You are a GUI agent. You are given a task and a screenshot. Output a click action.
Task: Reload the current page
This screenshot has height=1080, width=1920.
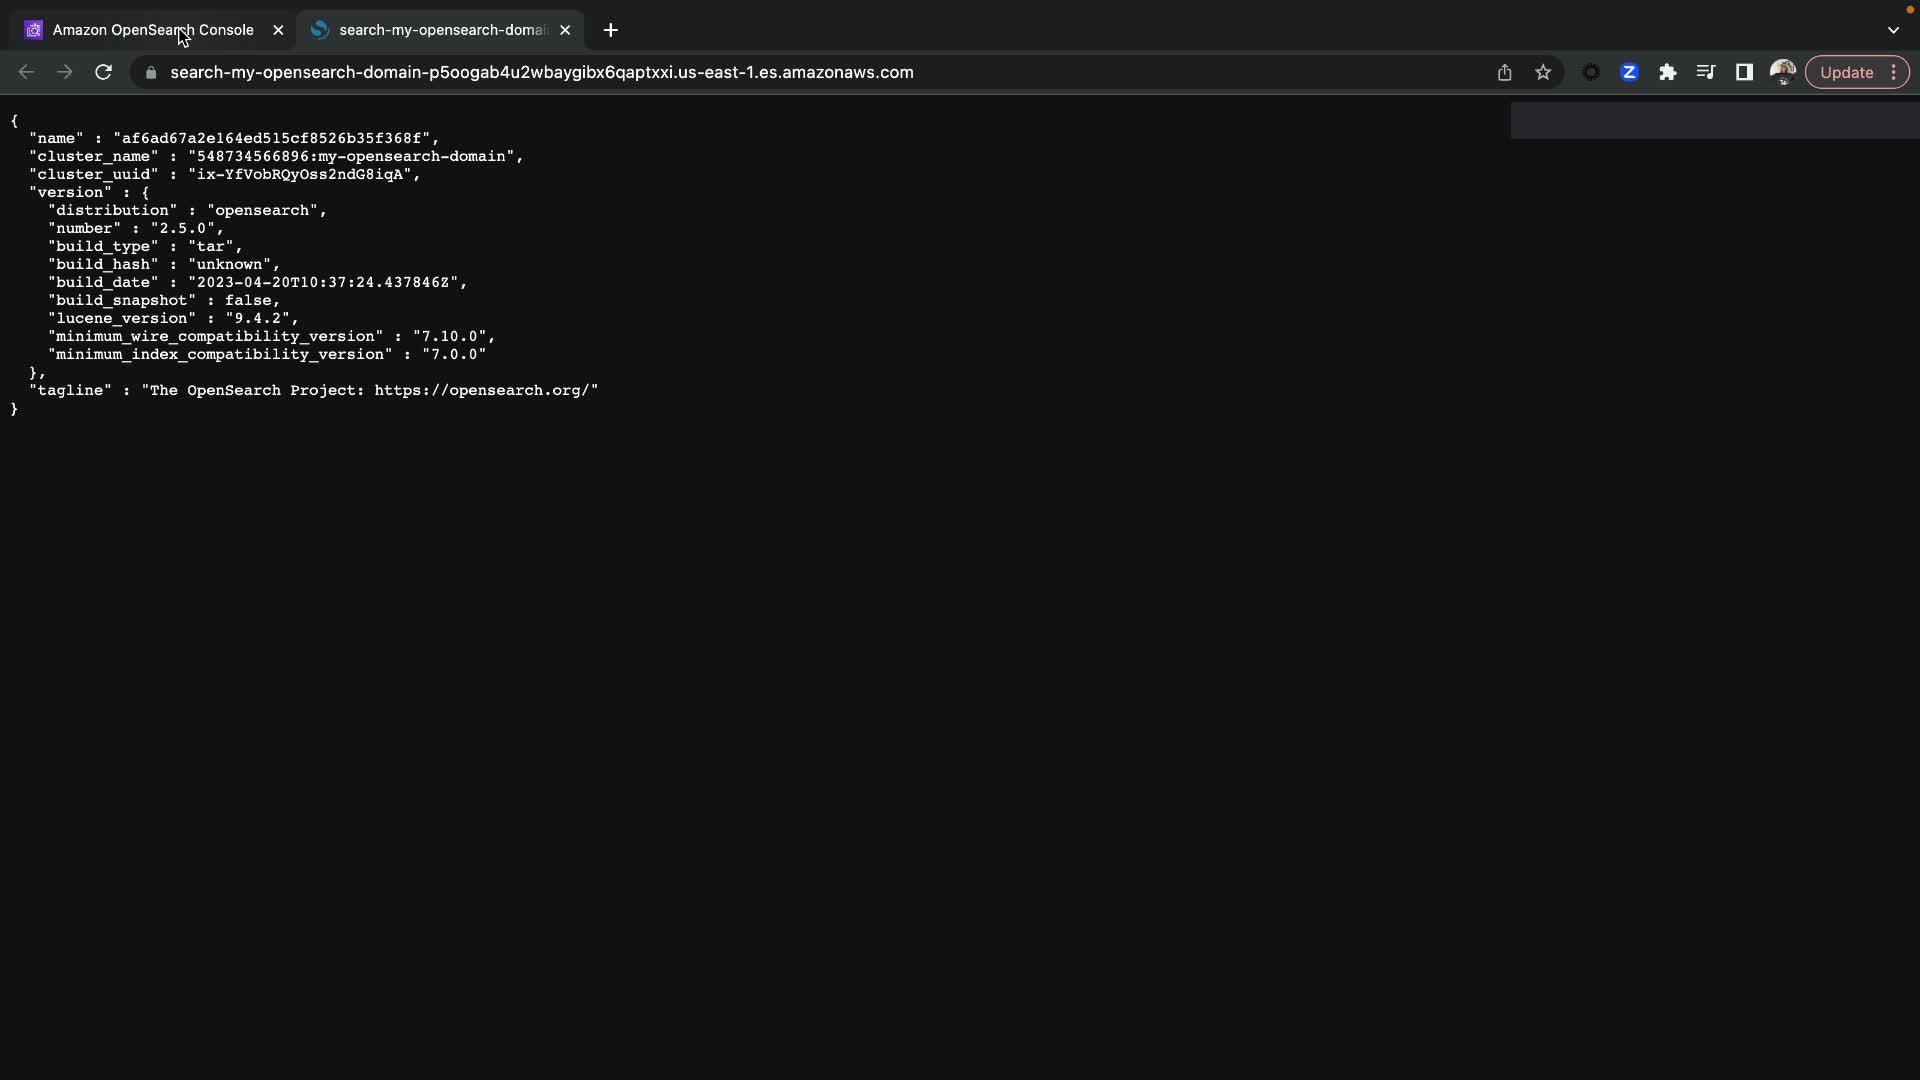[103, 72]
